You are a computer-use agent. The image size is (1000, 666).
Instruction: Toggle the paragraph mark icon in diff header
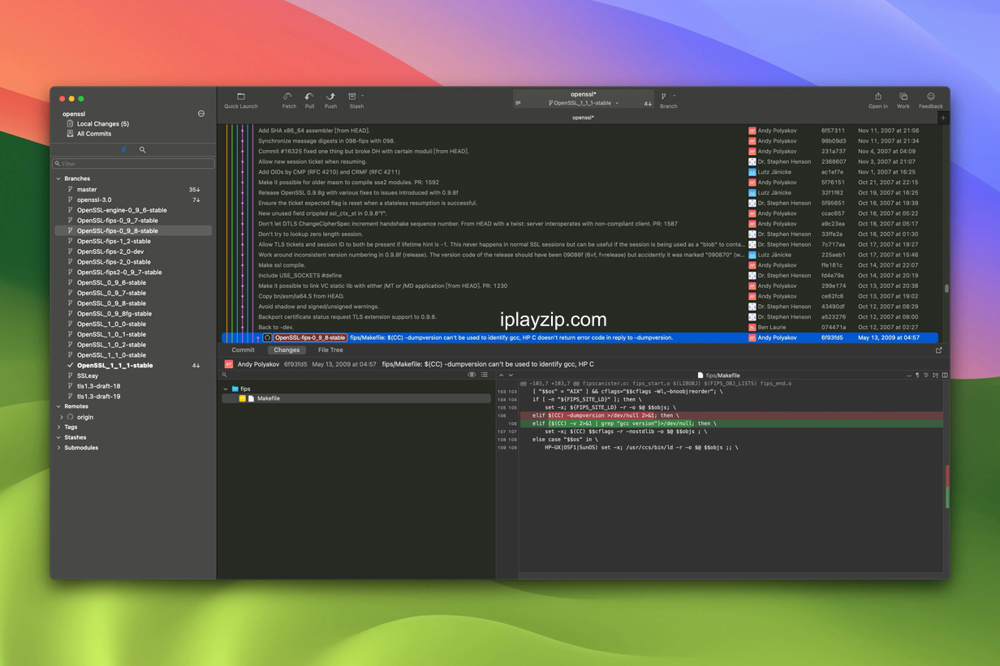[x=918, y=375]
